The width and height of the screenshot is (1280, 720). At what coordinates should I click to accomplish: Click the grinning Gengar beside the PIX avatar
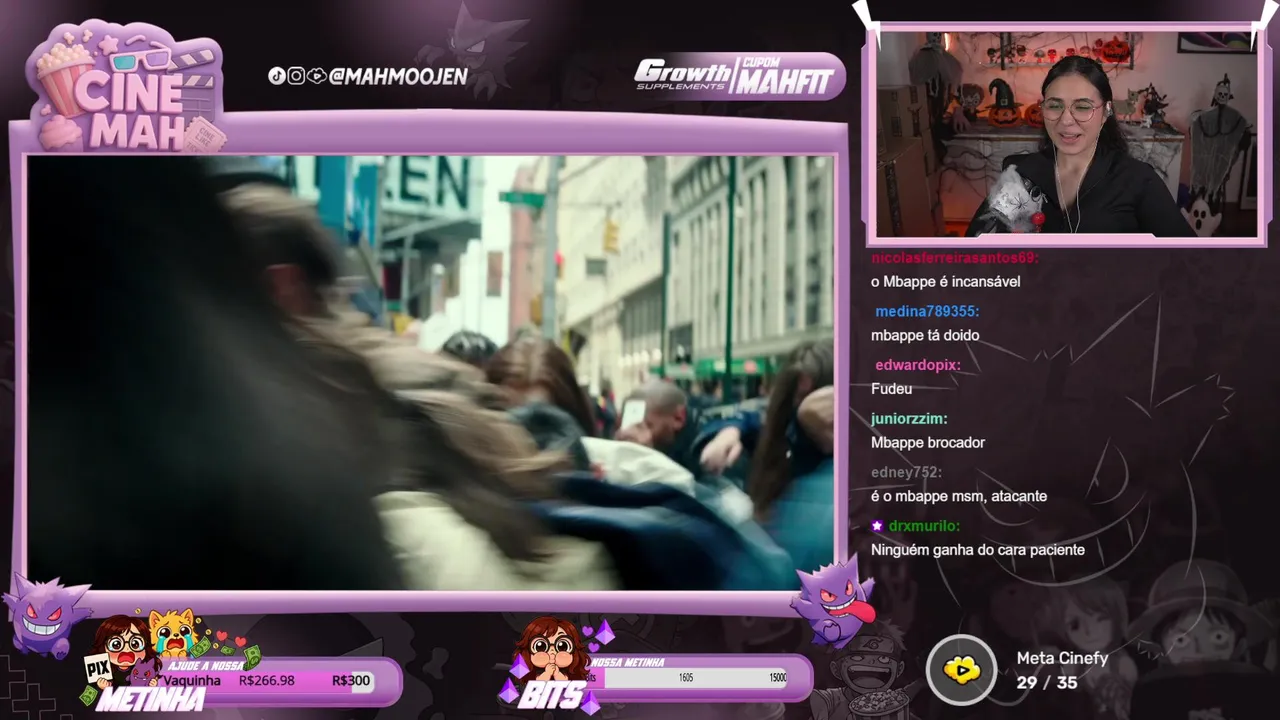coord(44,614)
